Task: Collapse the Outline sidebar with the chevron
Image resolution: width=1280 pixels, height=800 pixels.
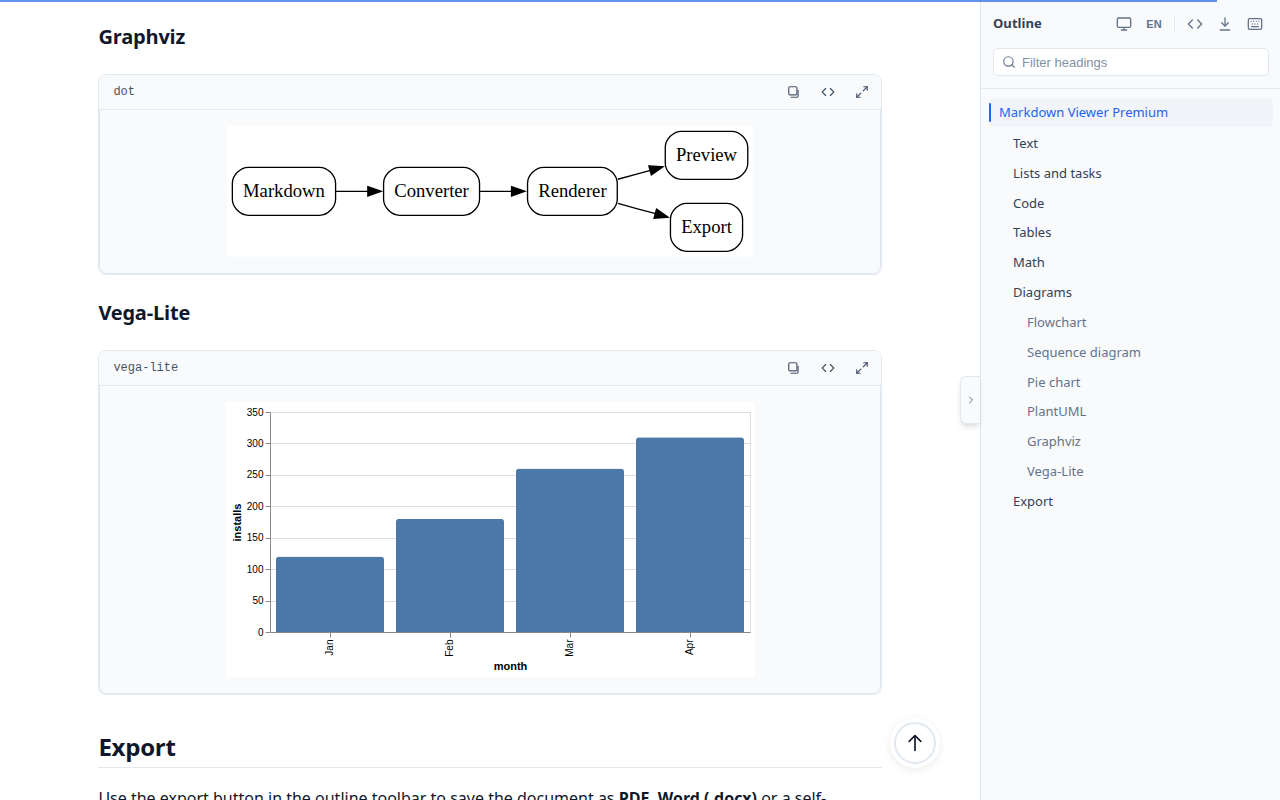Action: click(970, 400)
